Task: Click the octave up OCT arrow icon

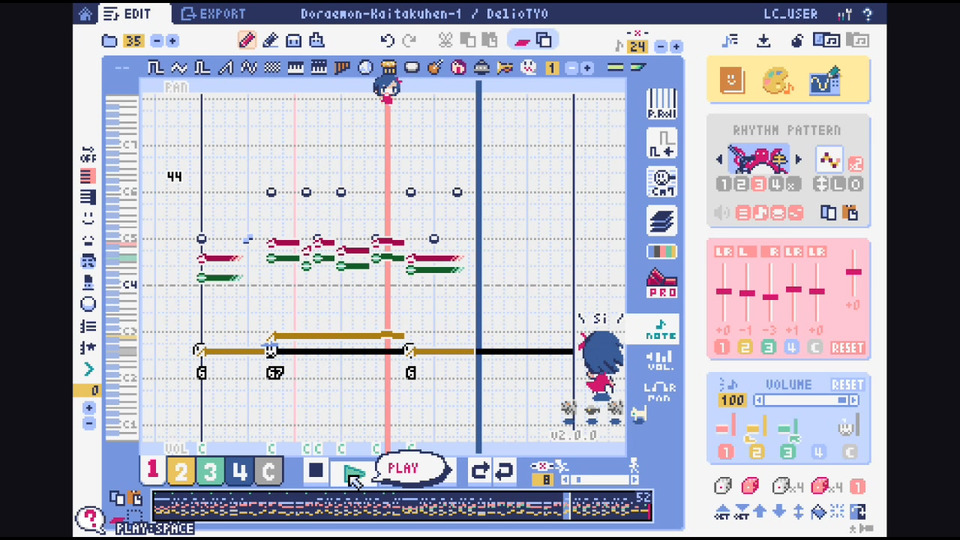Action: point(722,512)
